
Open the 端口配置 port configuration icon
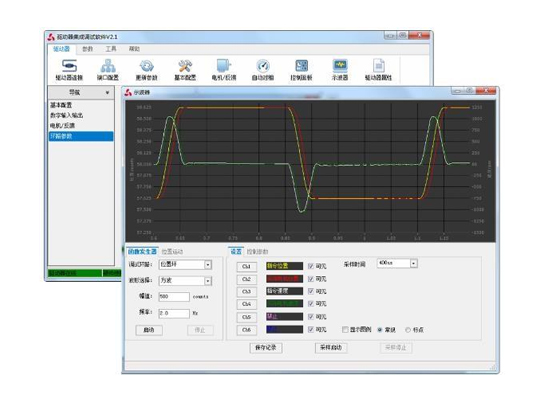(108, 66)
